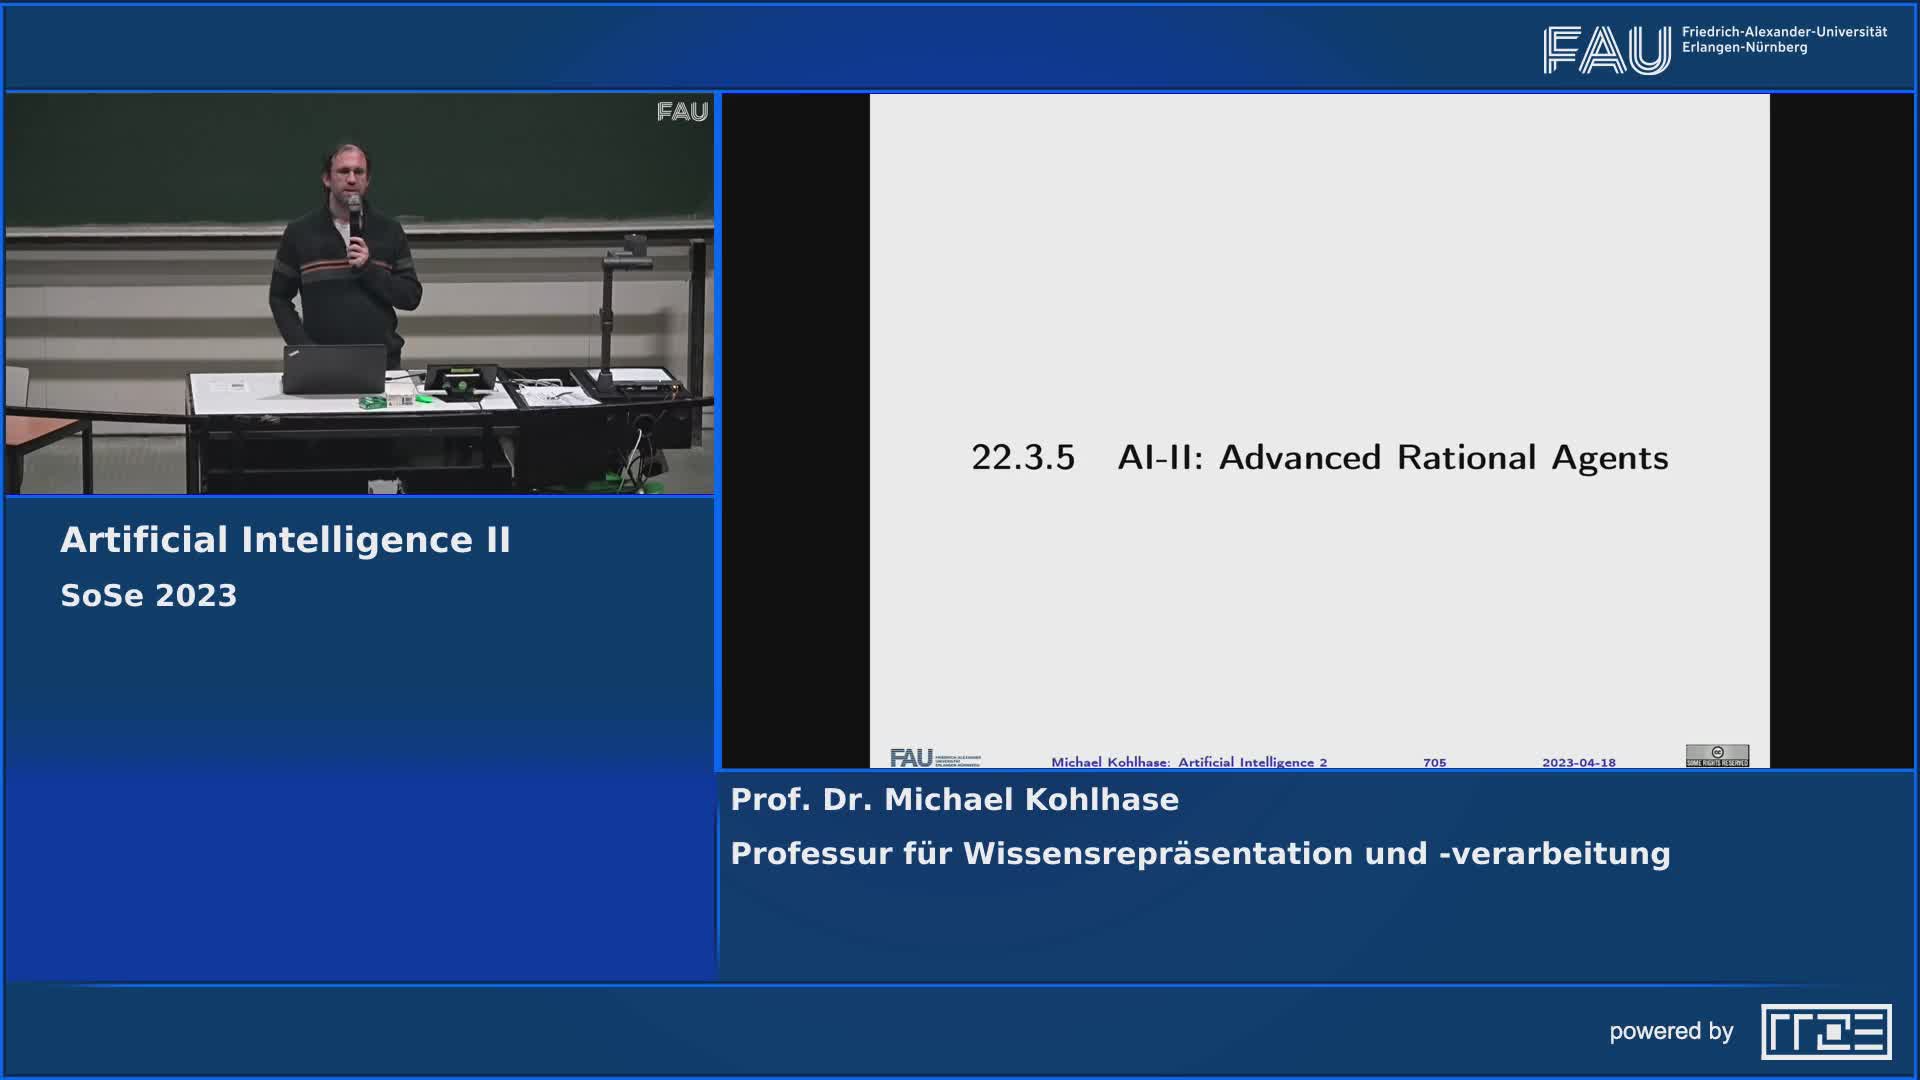Click the 'SoSe 2023' semester label

tap(148, 596)
